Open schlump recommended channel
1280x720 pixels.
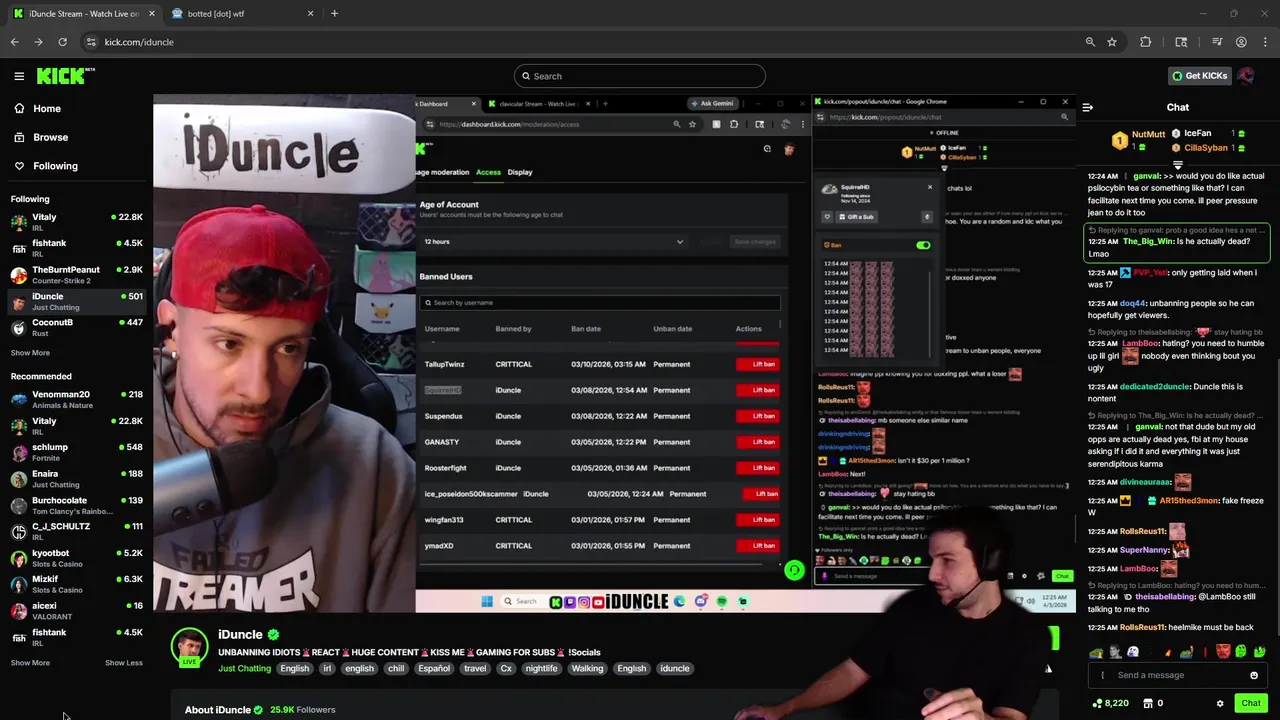coord(77,452)
